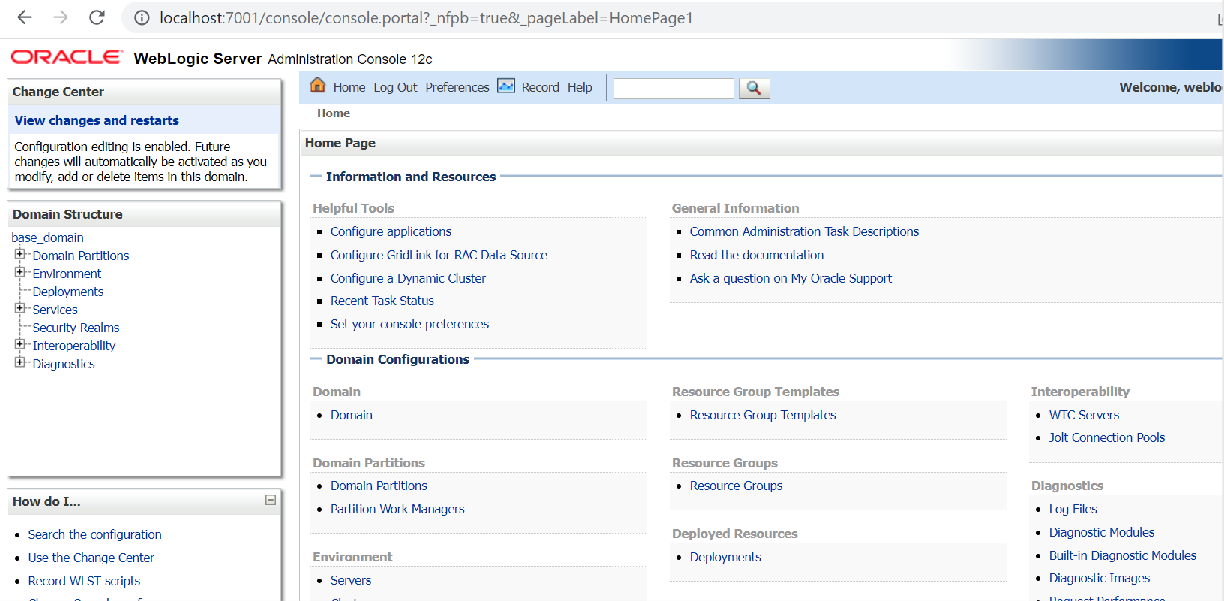Viewport: 1224px width, 601px height.
Task: Open Configure applications link
Action: click(391, 232)
